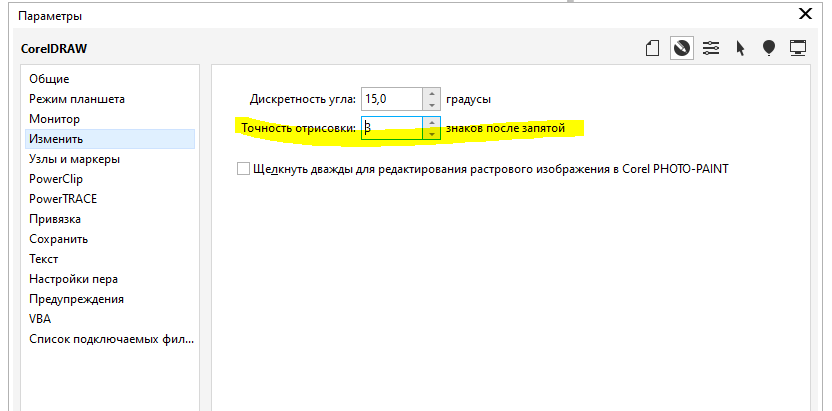Click the Дискретность угла value field

[392, 99]
